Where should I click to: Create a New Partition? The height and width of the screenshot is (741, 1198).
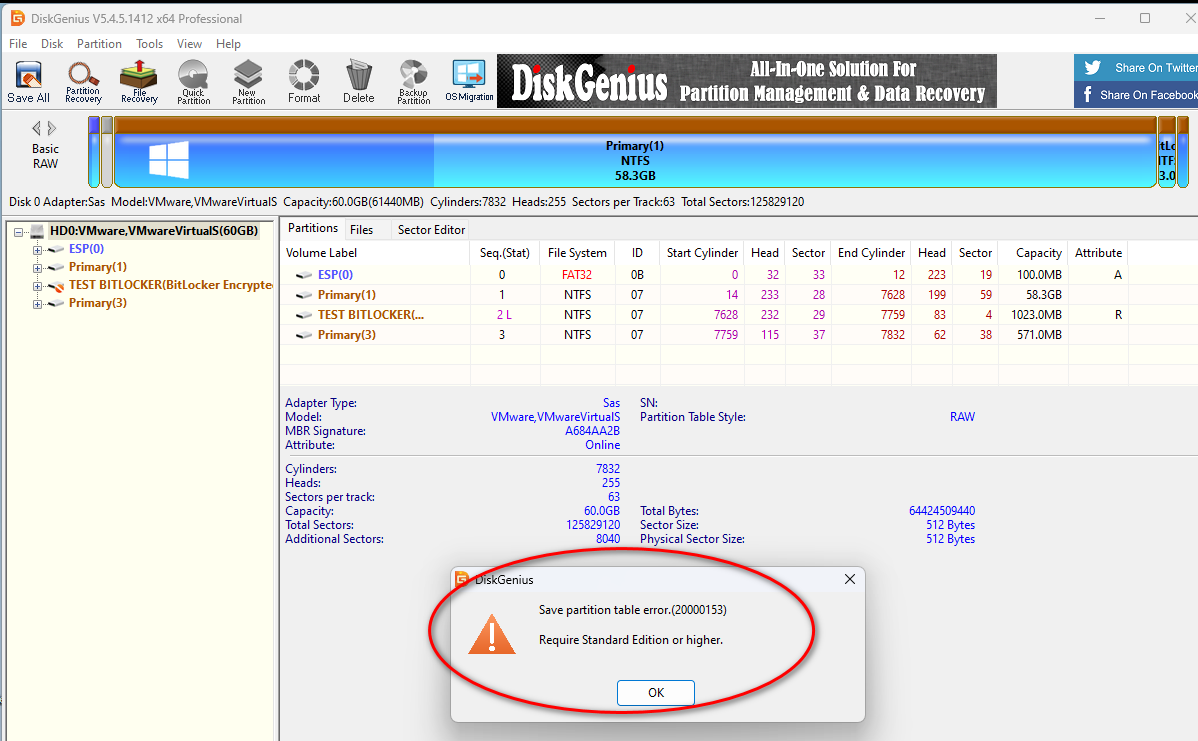pos(248,81)
